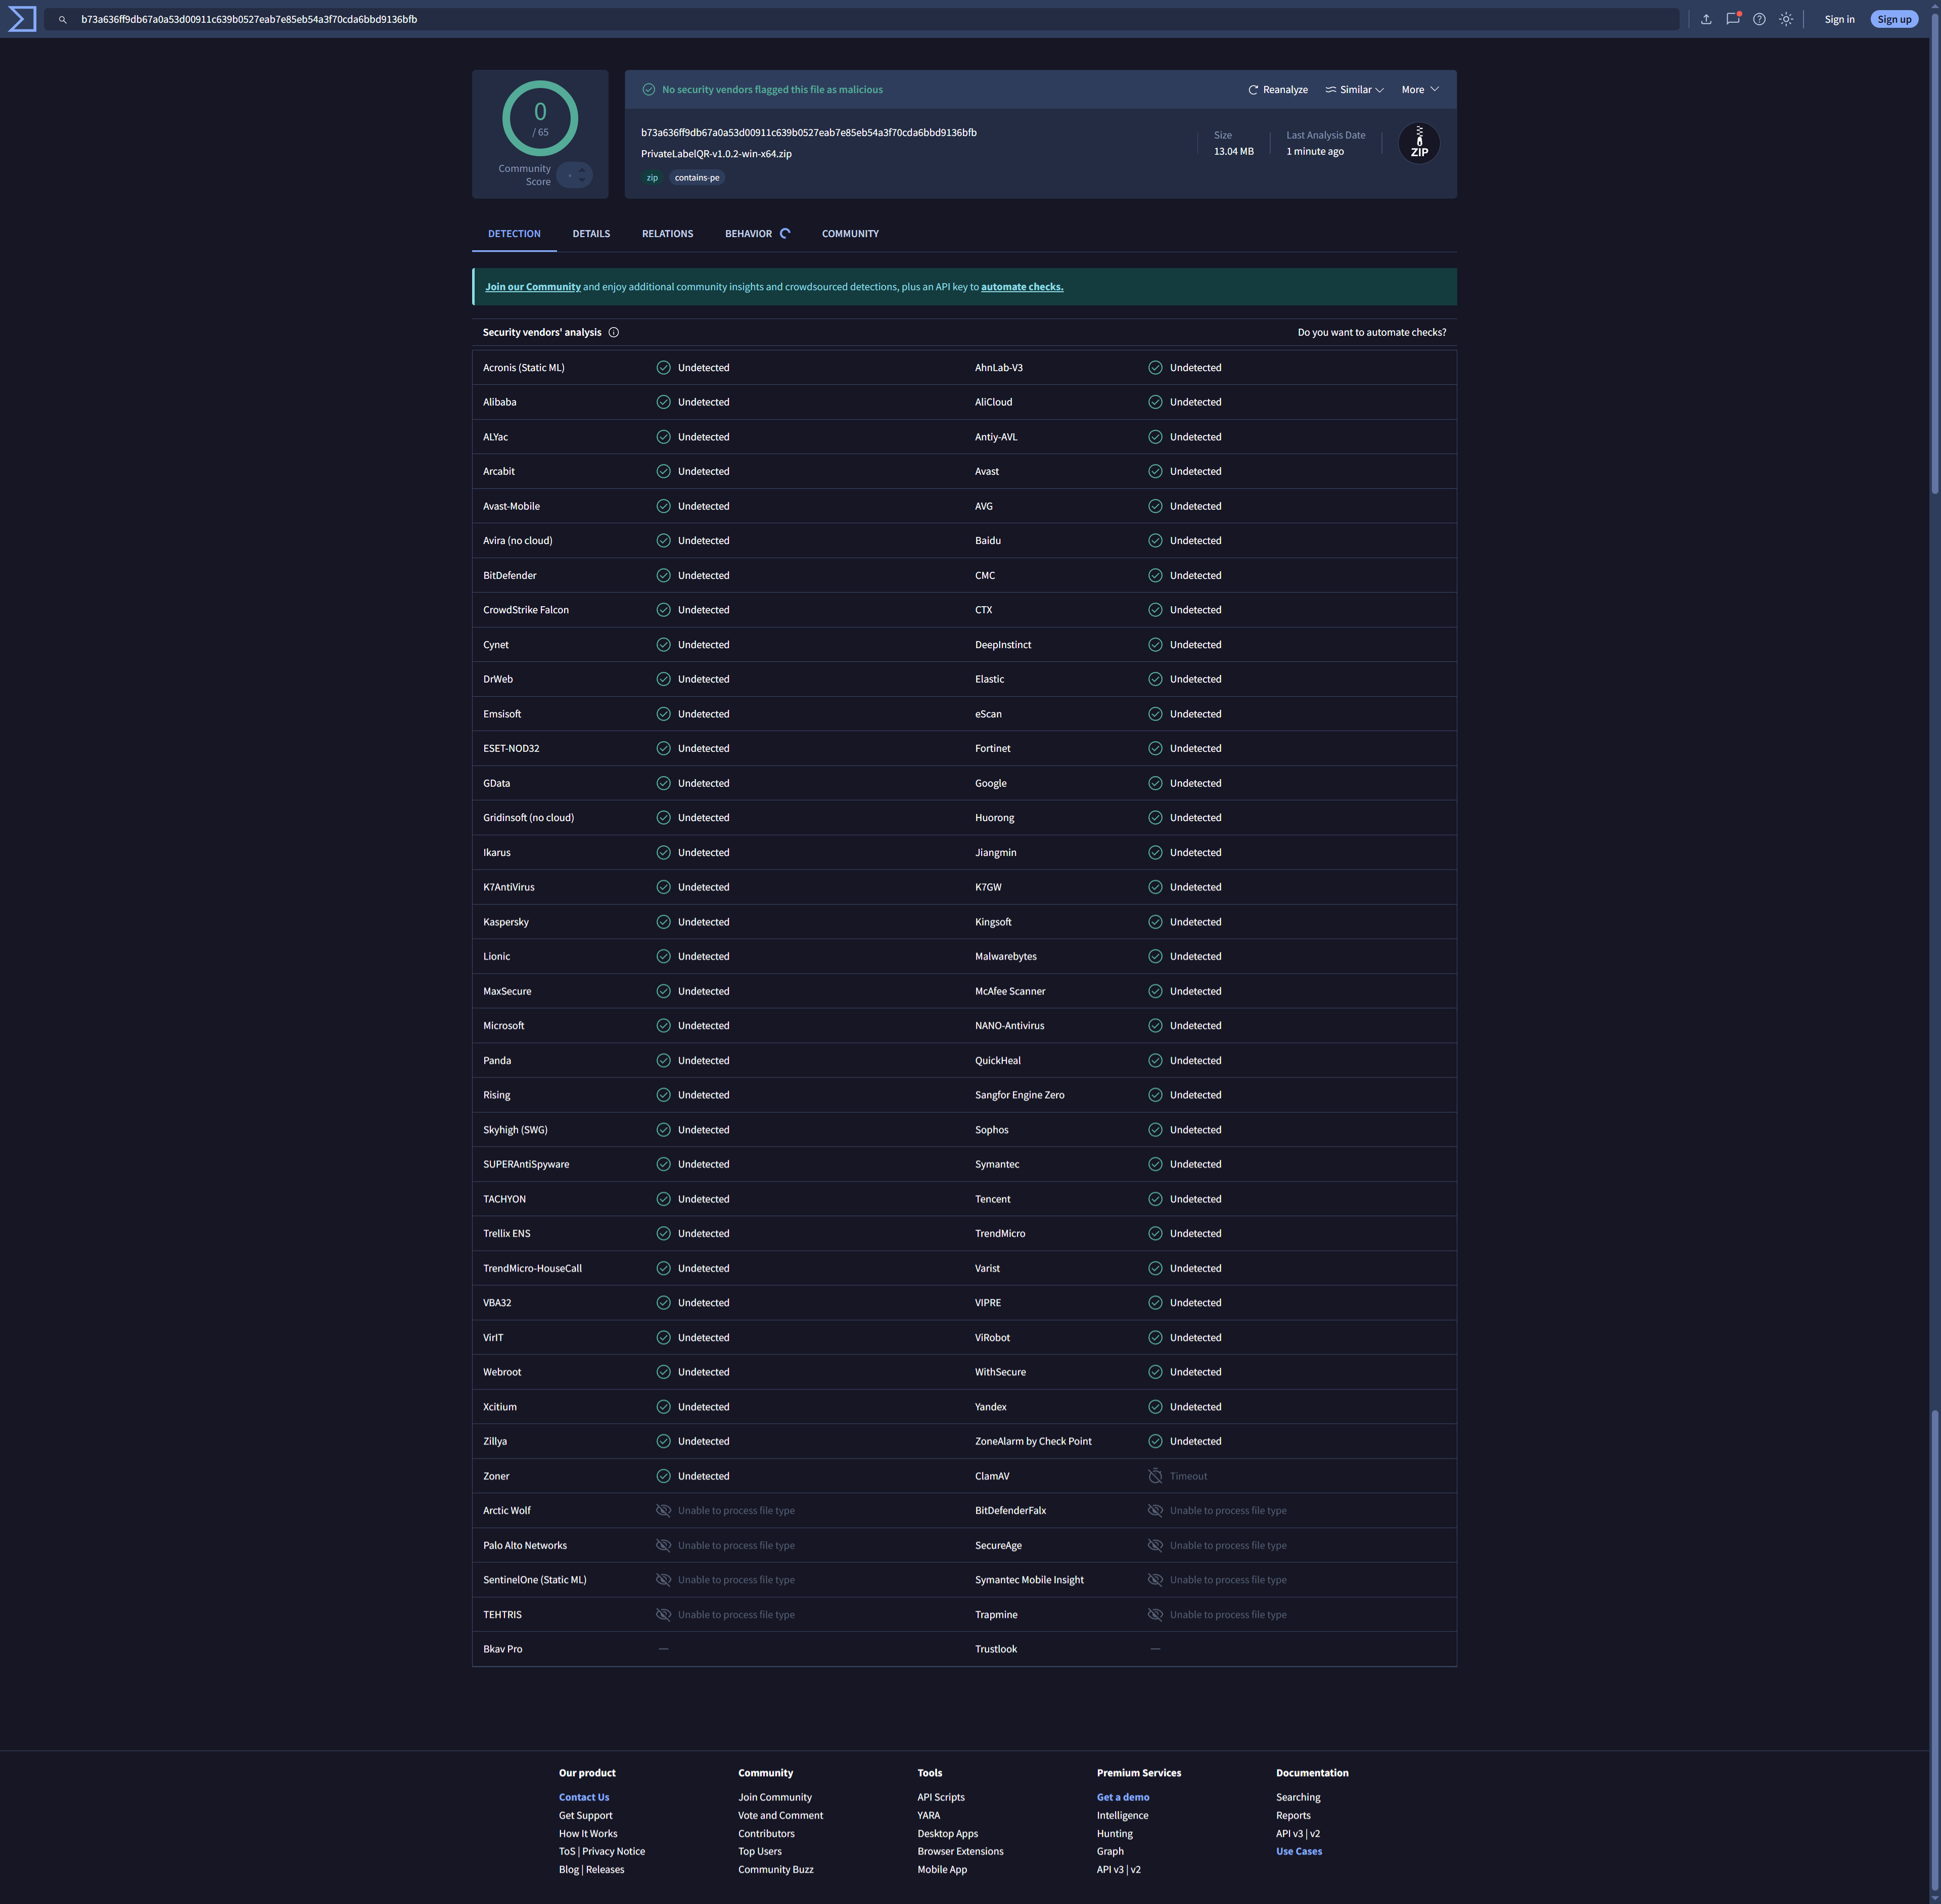Click the Reanalyze button
The height and width of the screenshot is (1904, 1941).
(x=1278, y=90)
